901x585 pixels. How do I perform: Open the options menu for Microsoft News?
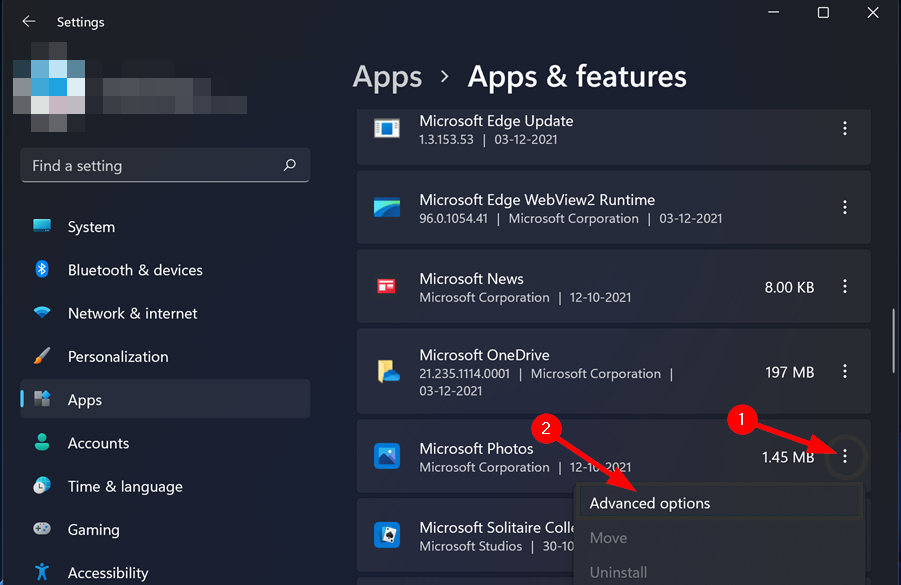click(845, 287)
